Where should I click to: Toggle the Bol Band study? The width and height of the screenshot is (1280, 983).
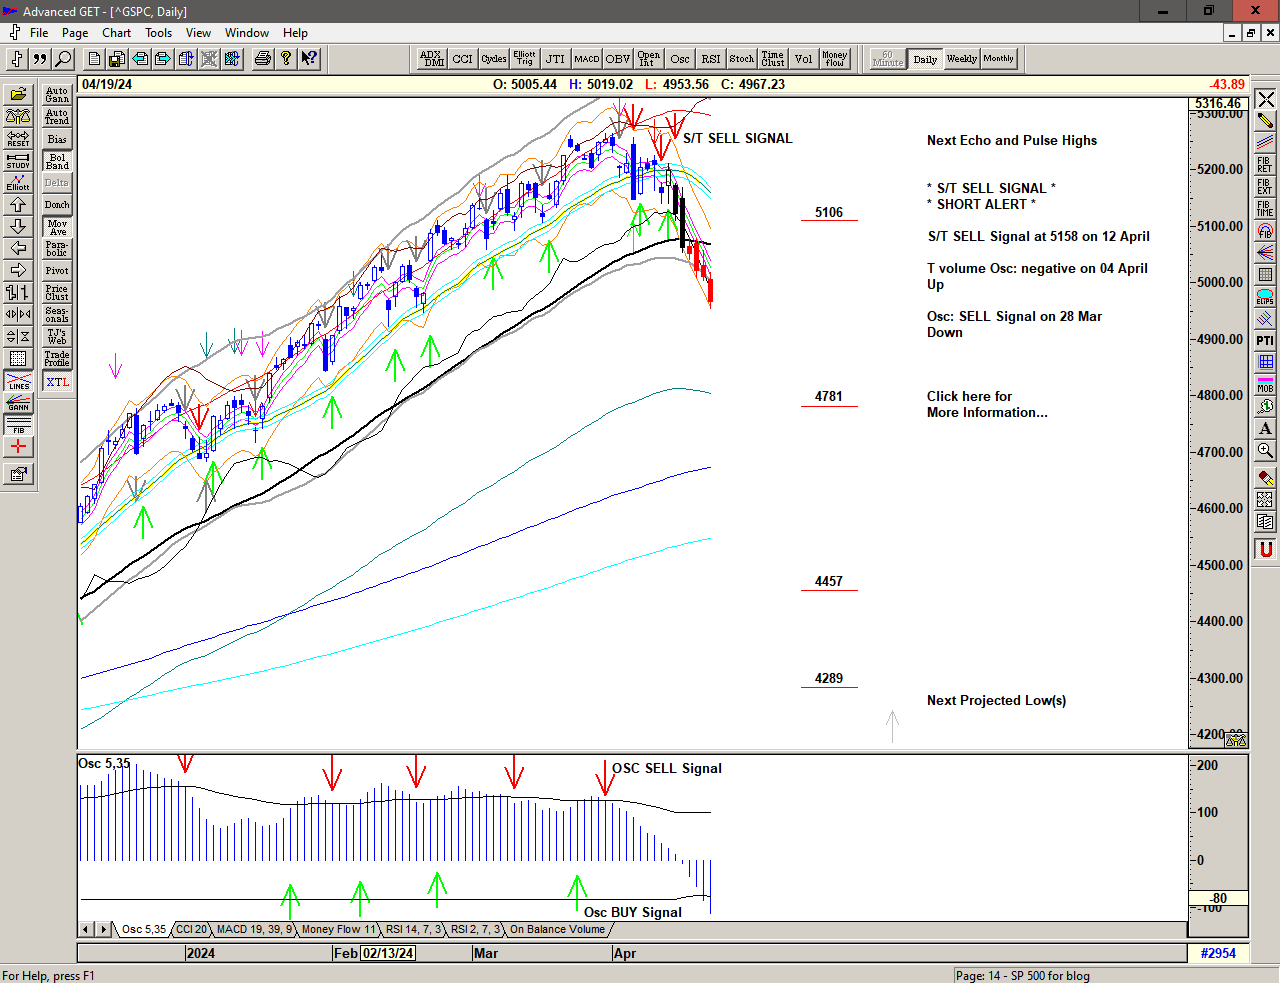tap(57, 161)
